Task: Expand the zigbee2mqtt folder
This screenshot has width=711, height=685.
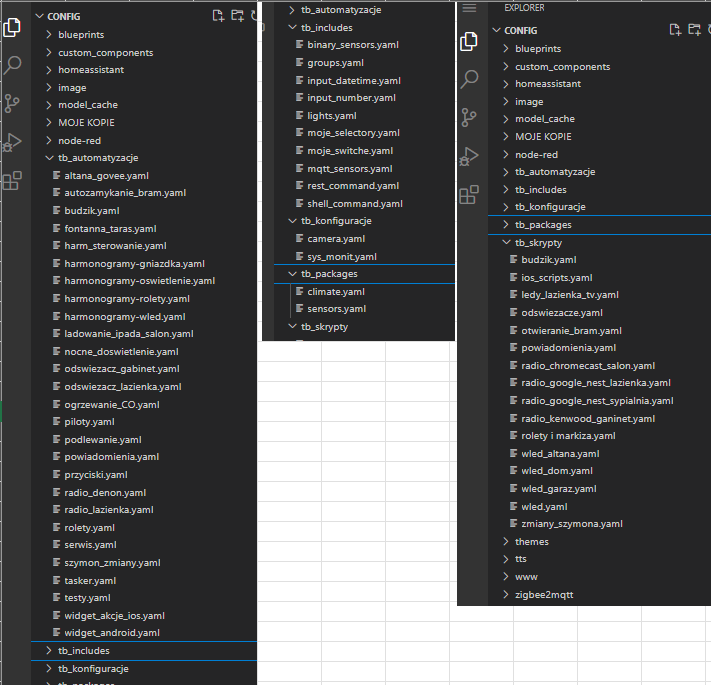Action: [544, 595]
